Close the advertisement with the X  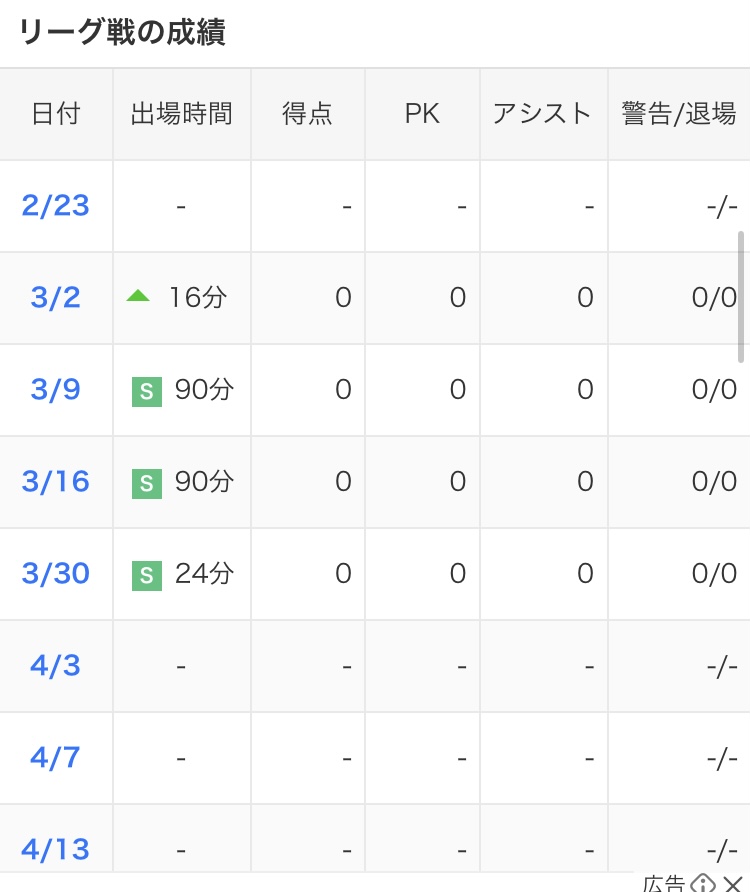[733, 884]
